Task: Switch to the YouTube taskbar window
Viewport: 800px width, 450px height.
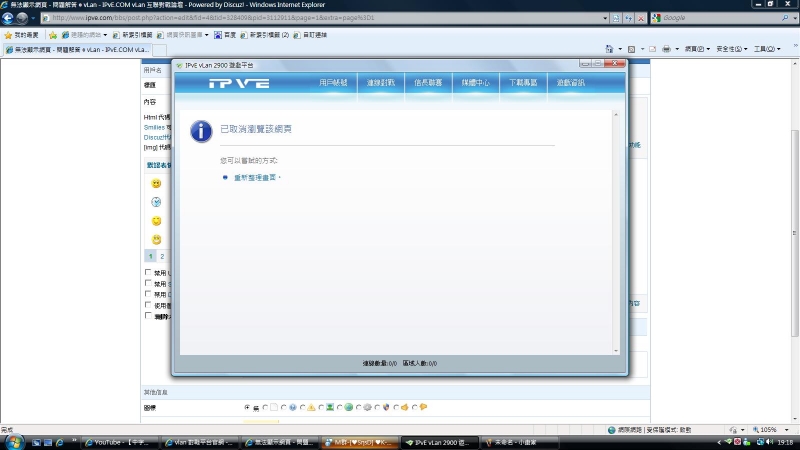Action: click(118, 442)
